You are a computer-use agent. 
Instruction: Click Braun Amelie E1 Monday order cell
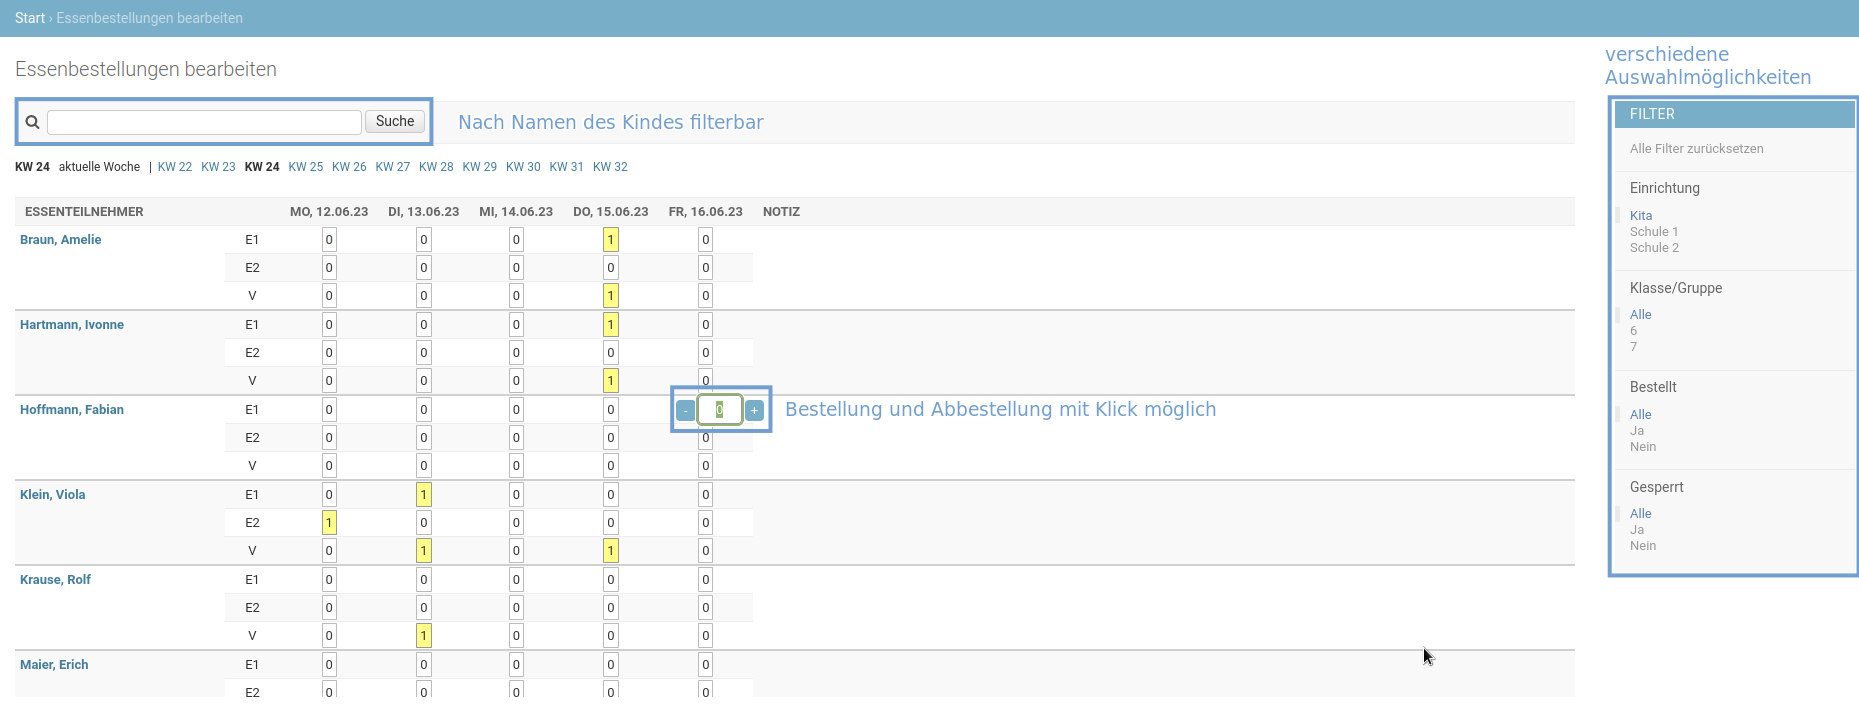pos(329,240)
